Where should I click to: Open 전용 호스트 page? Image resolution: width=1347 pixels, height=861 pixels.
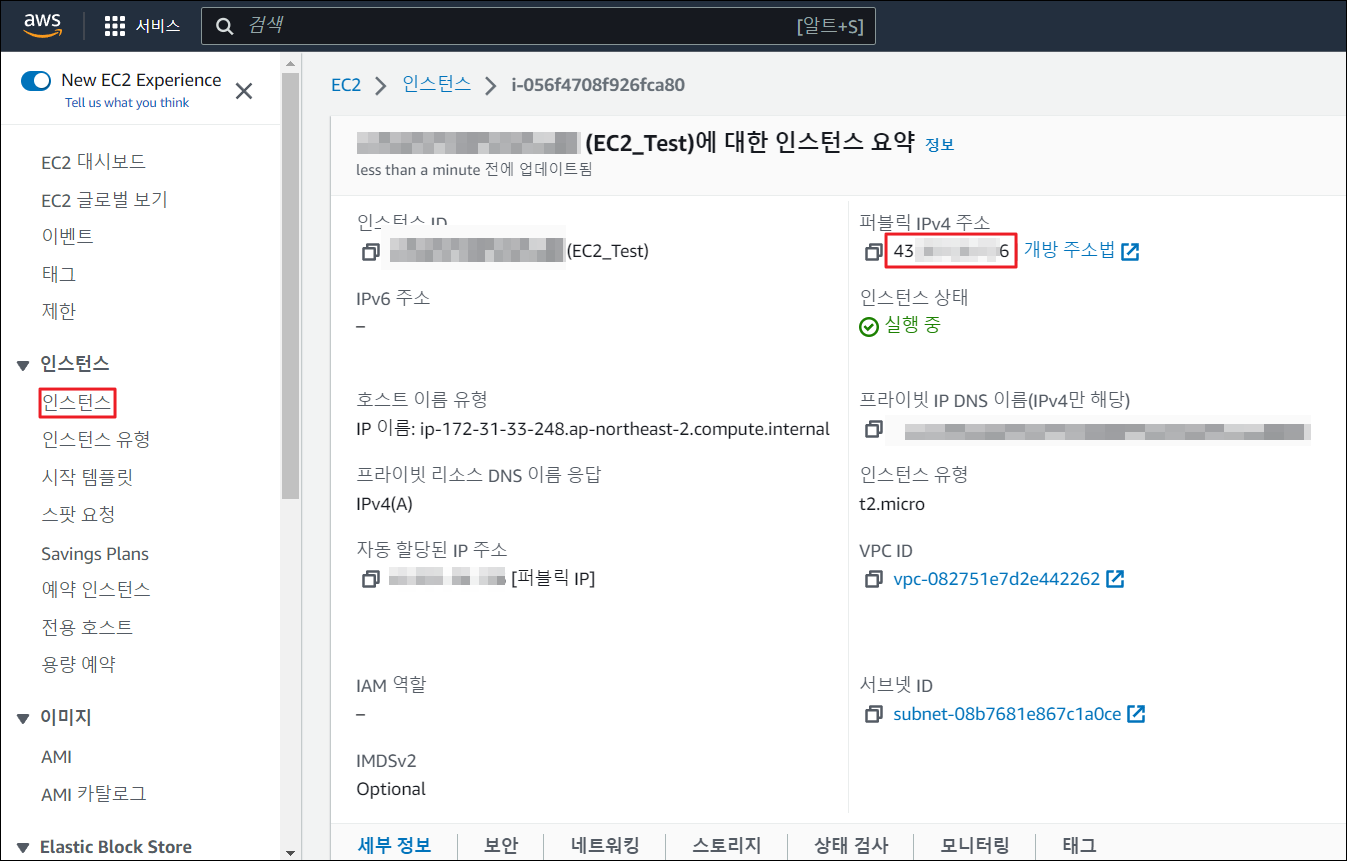point(87,627)
